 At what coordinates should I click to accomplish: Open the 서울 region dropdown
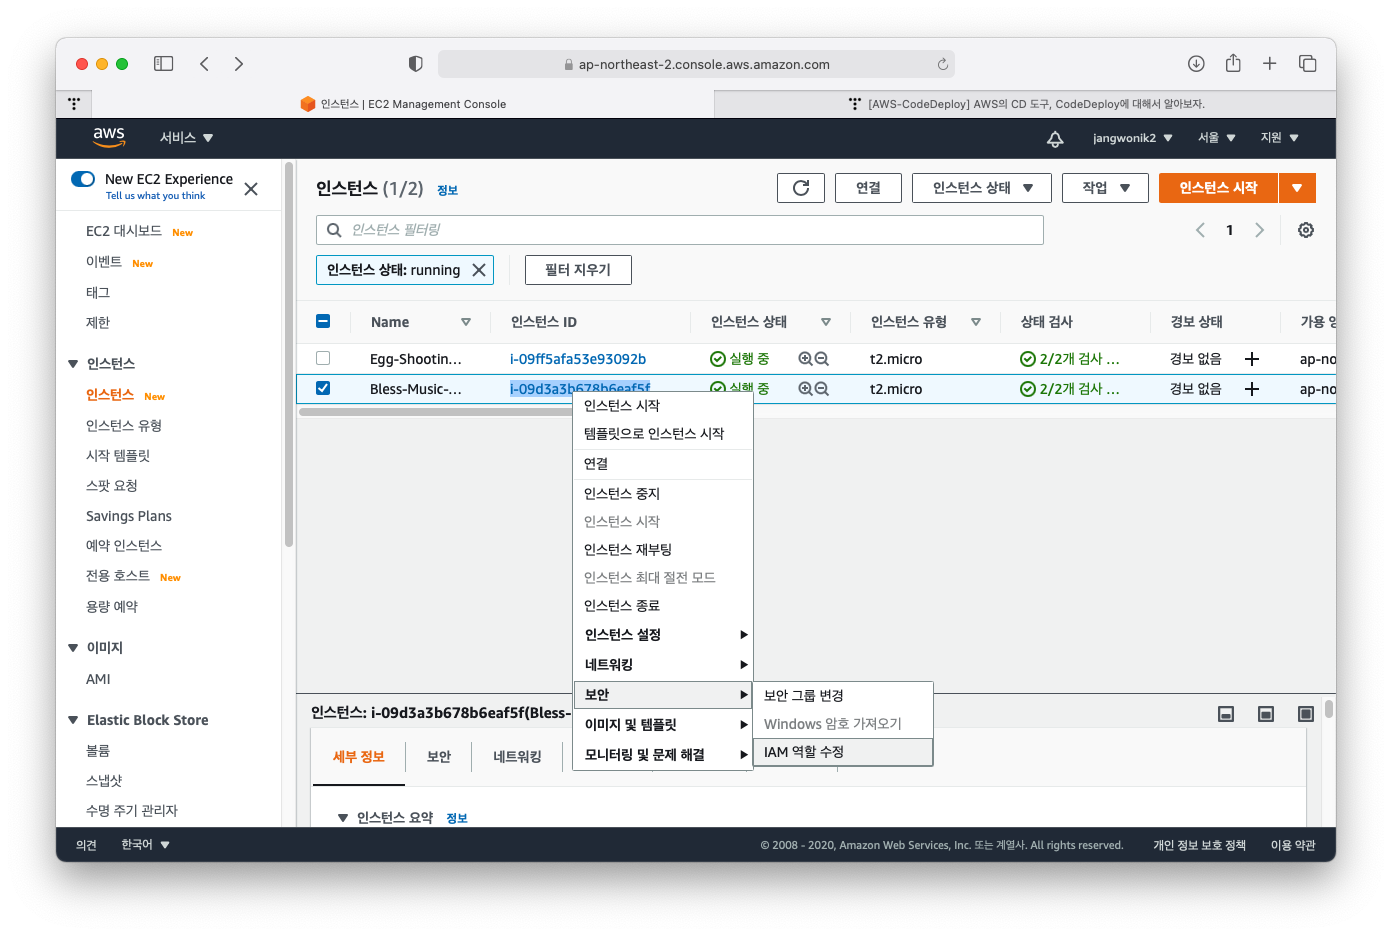click(1217, 138)
